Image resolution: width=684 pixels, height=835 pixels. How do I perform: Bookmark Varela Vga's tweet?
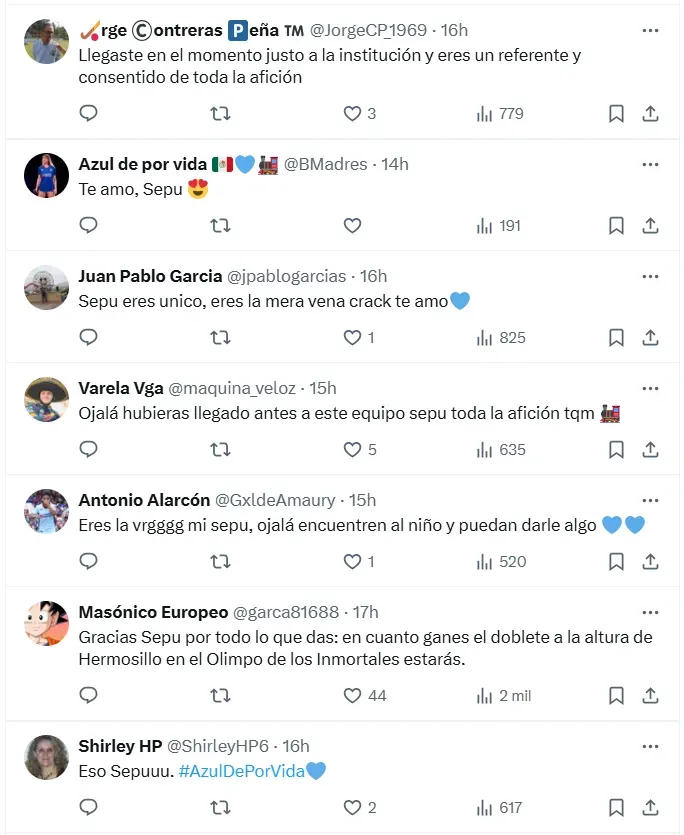[x=616, y=449]
